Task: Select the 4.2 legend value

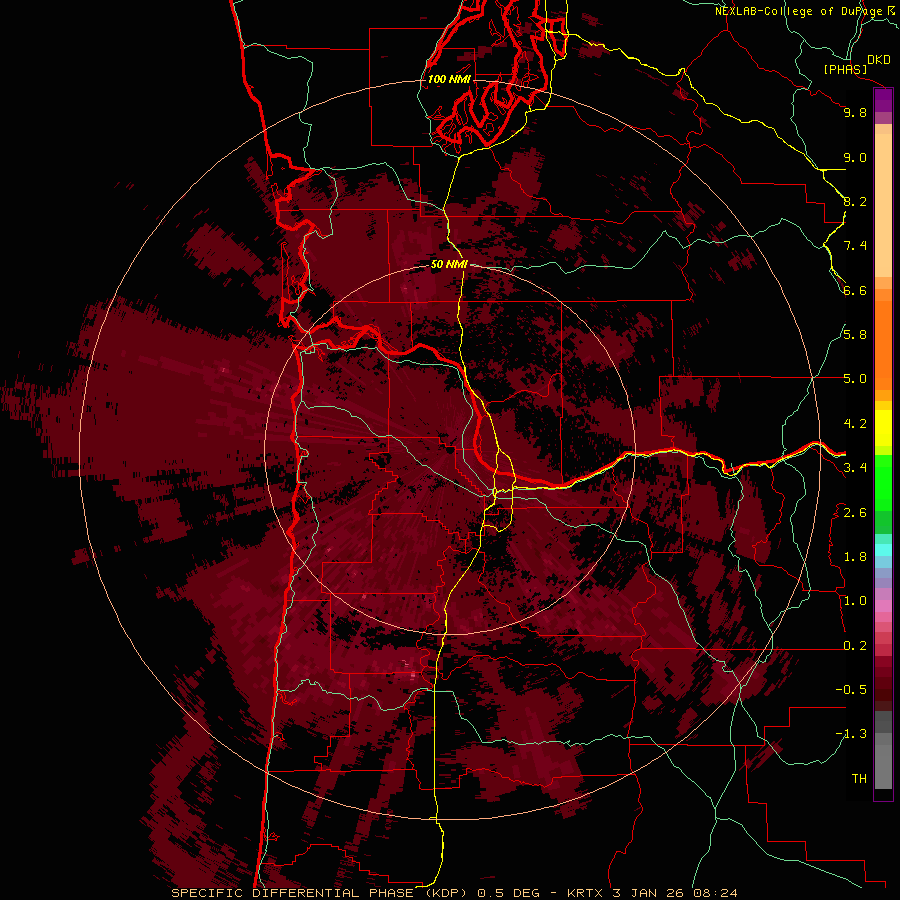Action: 855,424
